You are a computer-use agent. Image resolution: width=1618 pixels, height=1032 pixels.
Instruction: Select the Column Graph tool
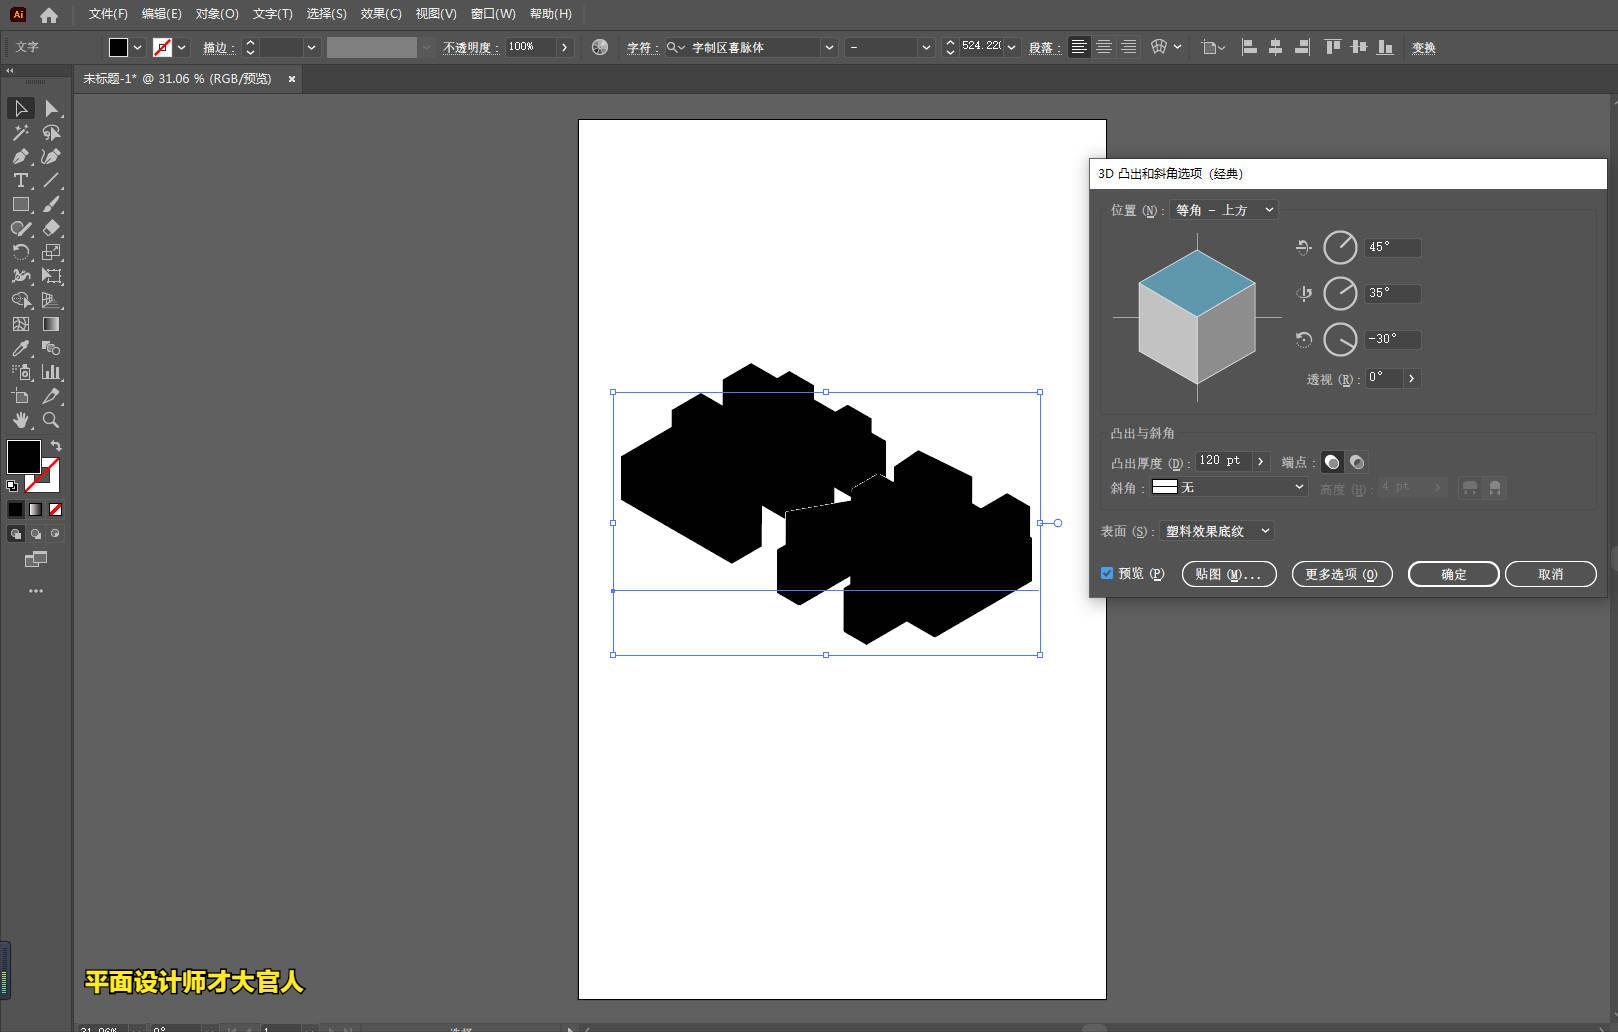[x=51, y=372]
